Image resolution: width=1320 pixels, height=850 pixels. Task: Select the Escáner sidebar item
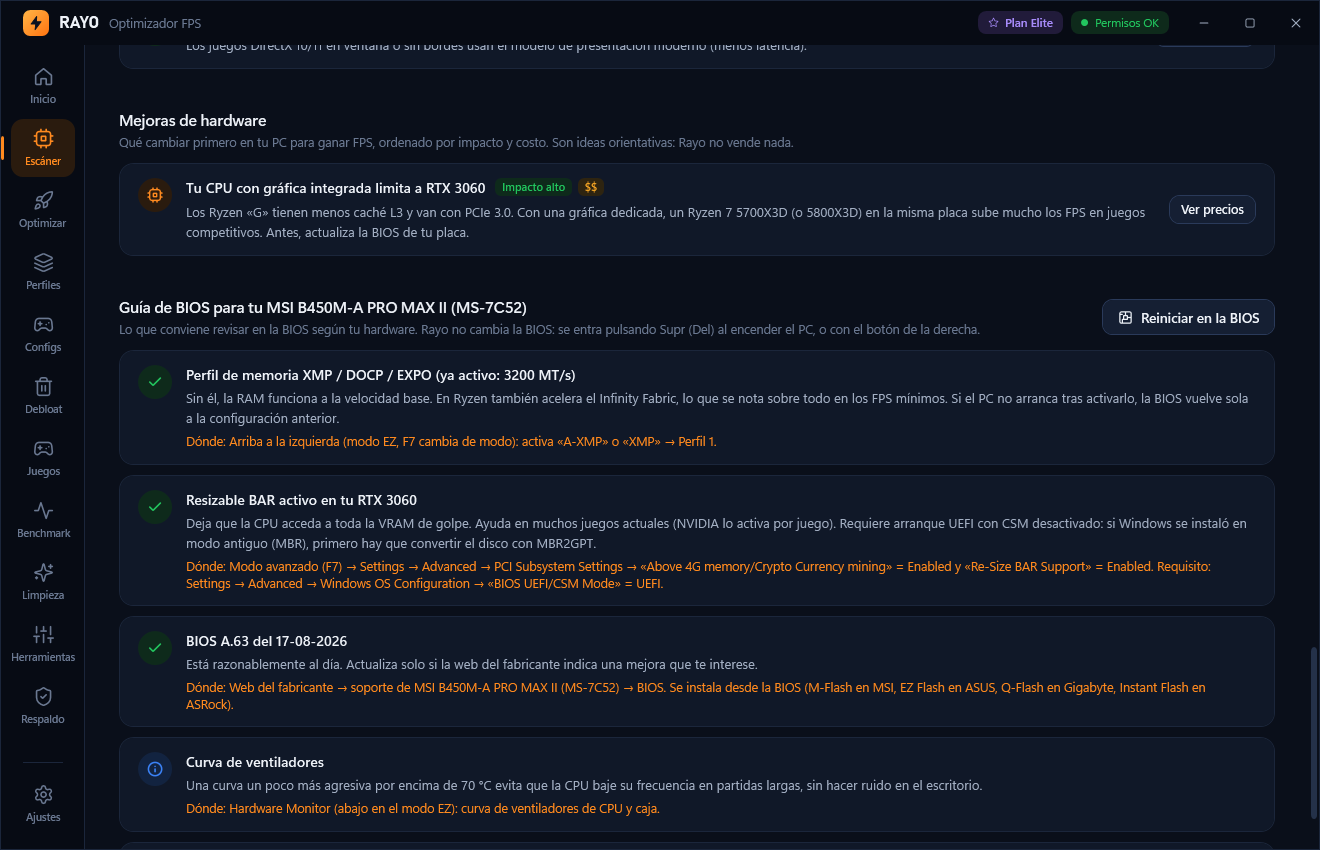(43, 148)
